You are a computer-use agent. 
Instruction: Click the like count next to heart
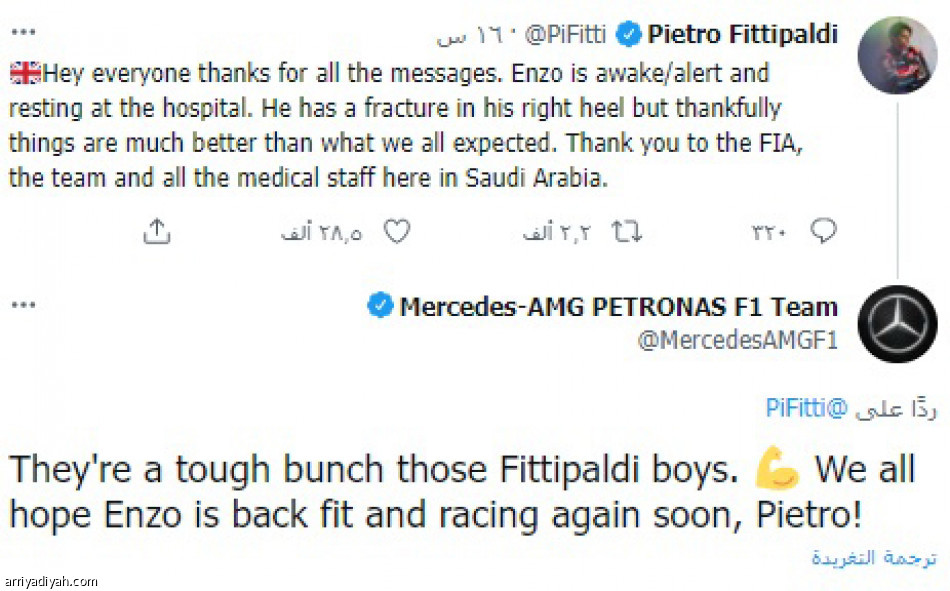(x=321, y=233)
